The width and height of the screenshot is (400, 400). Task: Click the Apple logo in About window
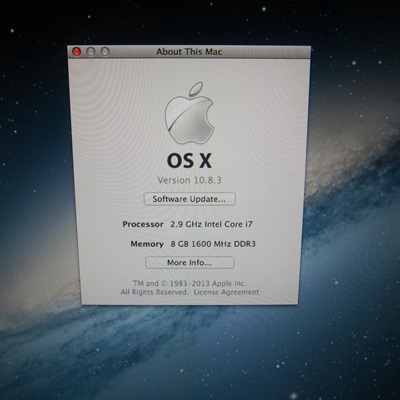point(189,114)
